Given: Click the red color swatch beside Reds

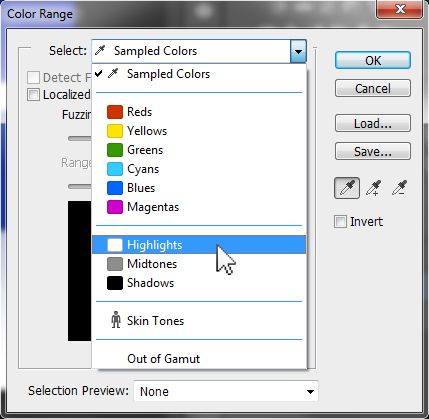Looking at the screenshot, I should [x=115, y=112].
